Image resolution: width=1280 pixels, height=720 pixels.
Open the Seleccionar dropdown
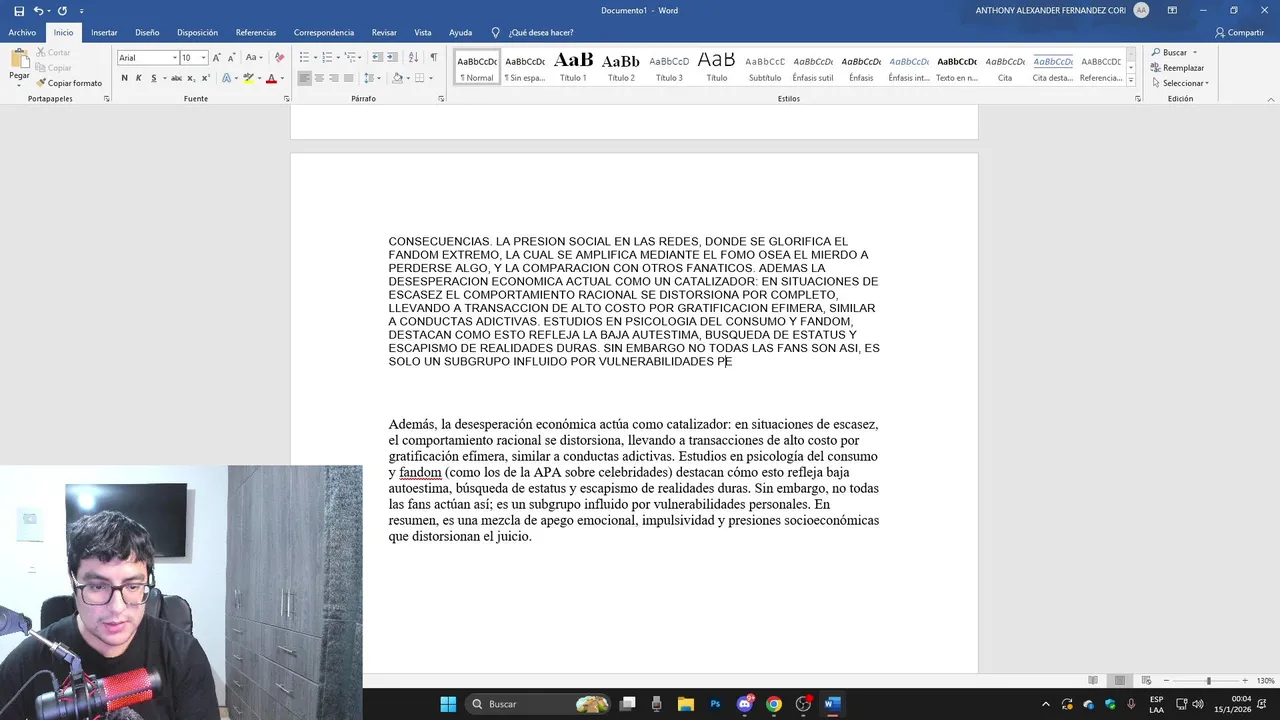point(1180,83)
